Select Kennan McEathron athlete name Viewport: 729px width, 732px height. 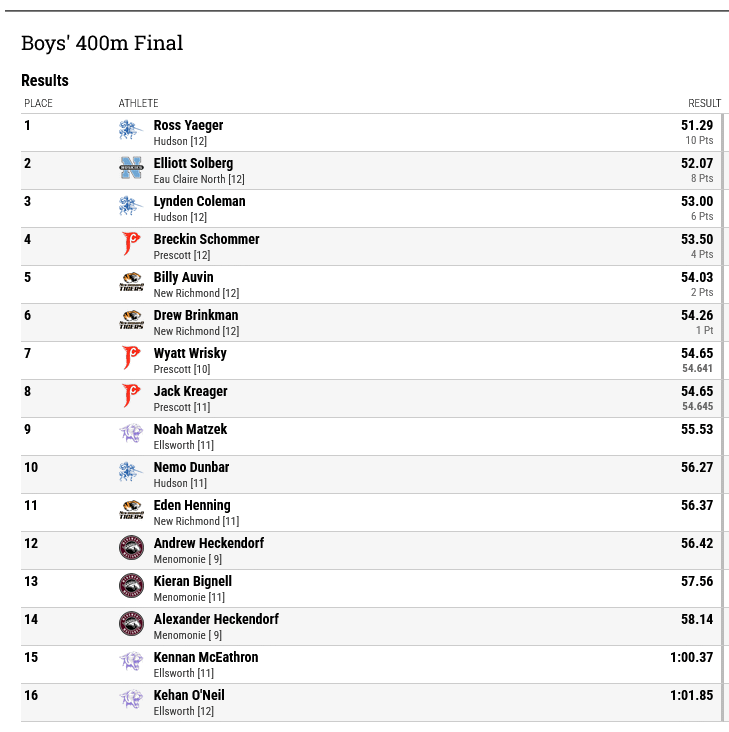pyautogui.click(x=206, y=657)
